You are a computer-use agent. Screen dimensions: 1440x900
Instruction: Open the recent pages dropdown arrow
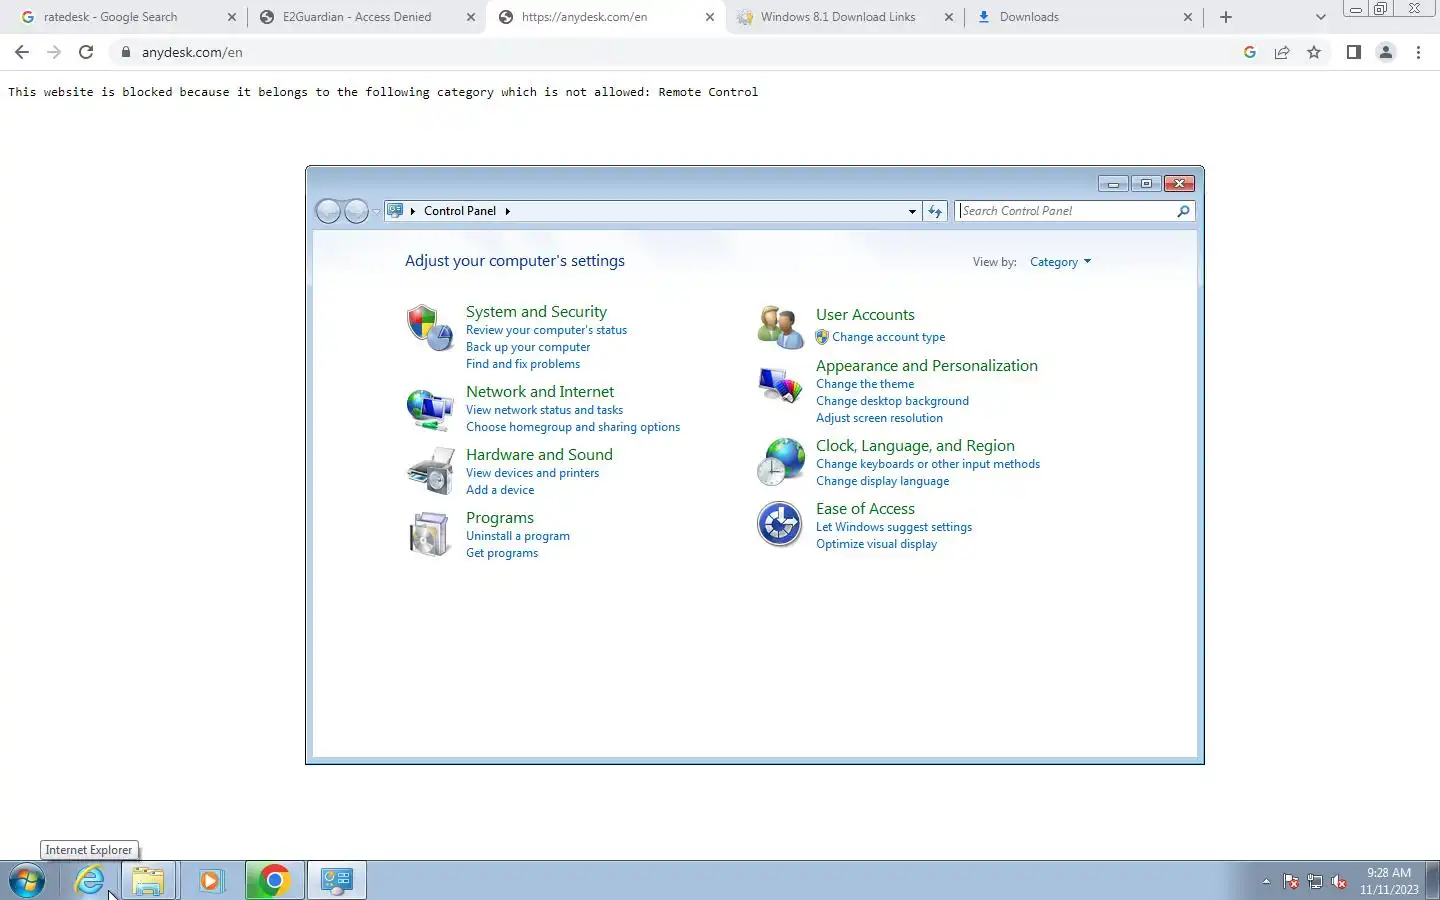pyautogui.click(x=376, y=211)
